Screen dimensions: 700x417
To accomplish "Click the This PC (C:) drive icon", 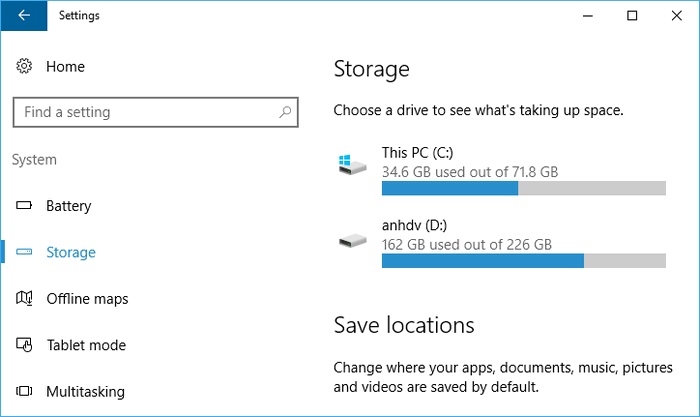I will tap(352, 166).
